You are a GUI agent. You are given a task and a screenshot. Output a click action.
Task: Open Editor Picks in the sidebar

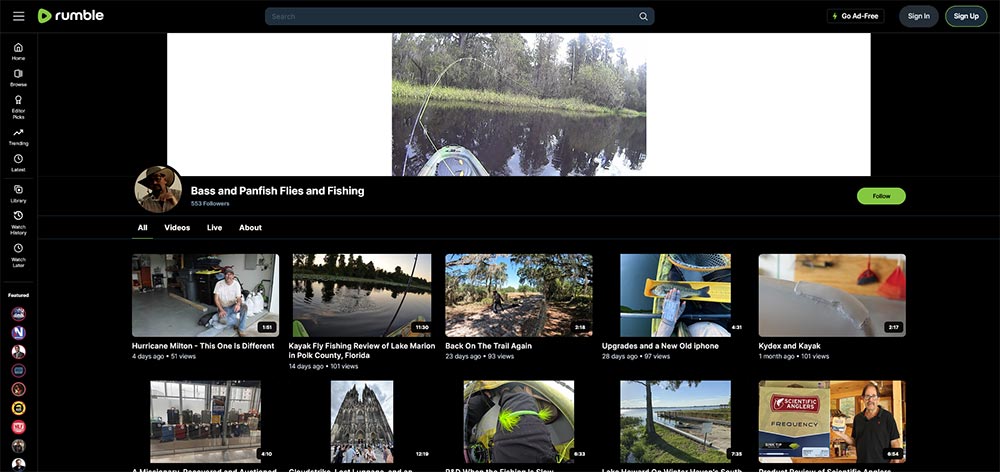18,107
